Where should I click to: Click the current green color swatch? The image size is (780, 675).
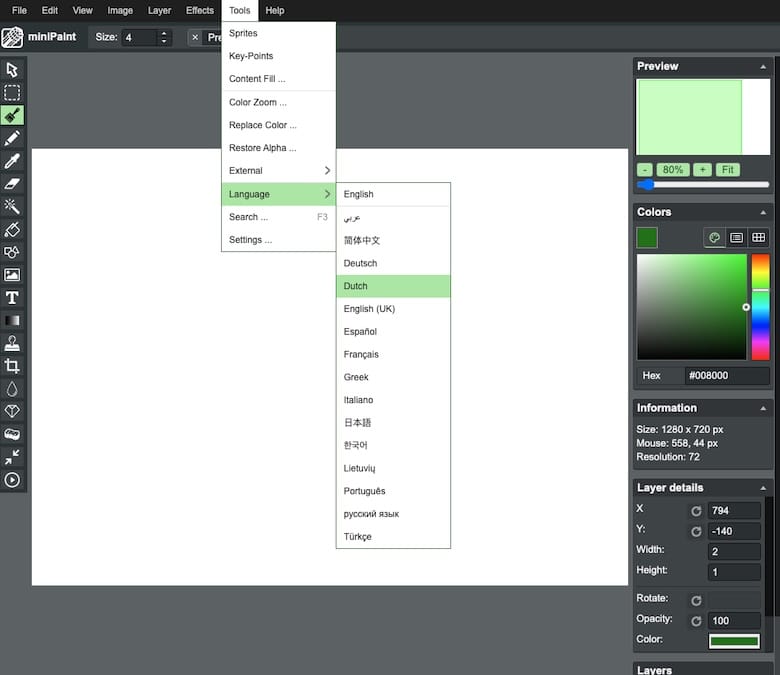(647, 238)
